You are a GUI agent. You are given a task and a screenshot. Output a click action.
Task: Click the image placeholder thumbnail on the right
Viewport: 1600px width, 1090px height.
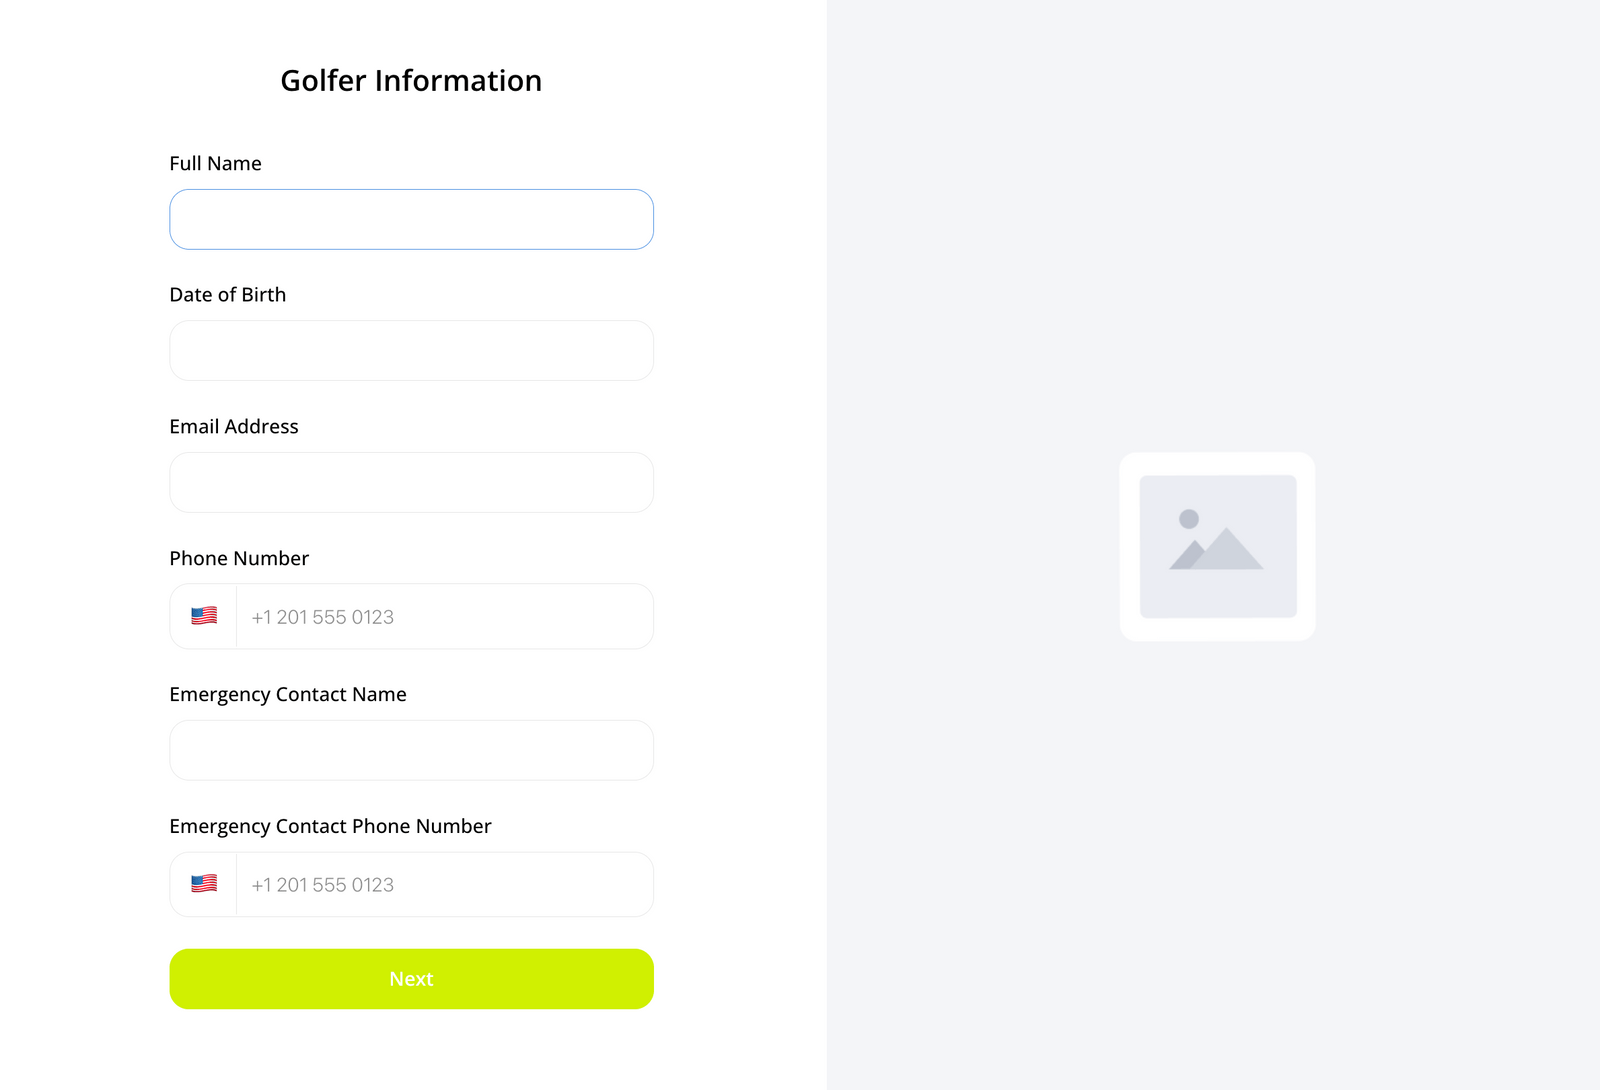pos(1218,547)
